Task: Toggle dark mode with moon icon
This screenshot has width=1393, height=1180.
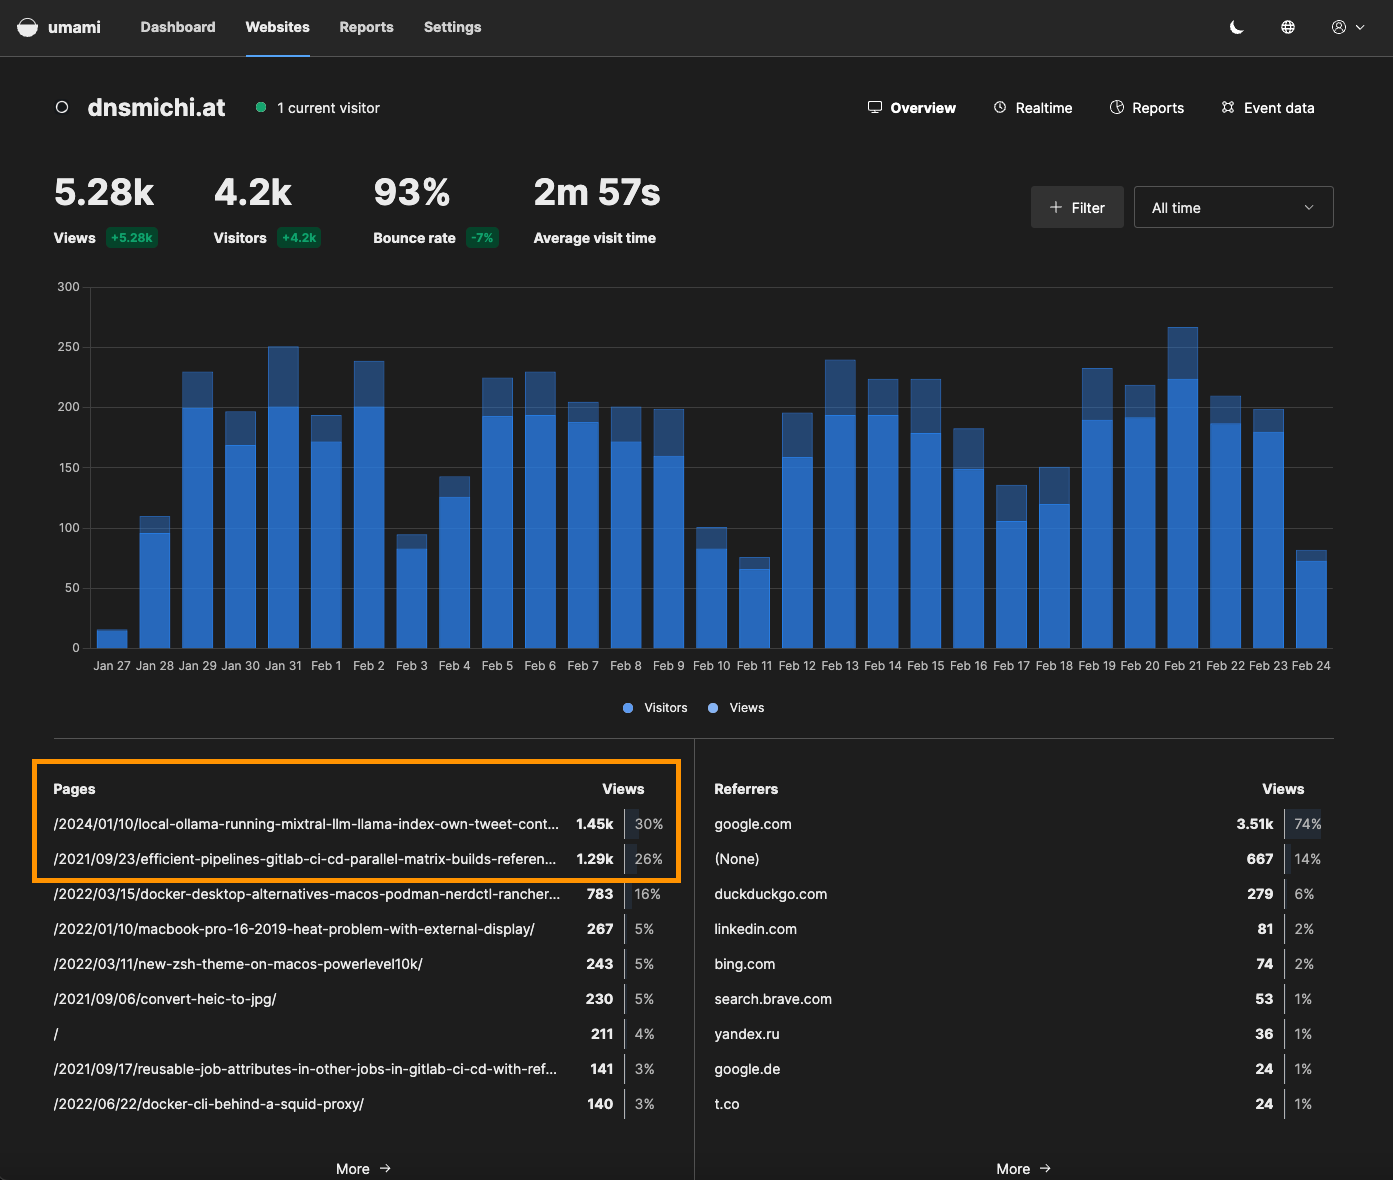Action: click(1236, 27)
